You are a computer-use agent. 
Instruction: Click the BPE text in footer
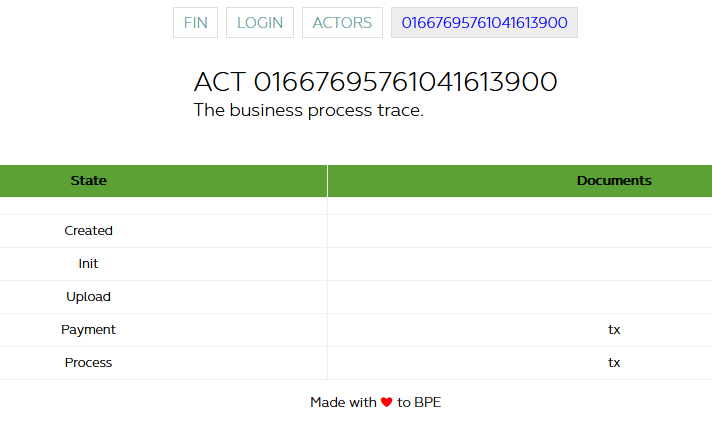428,402
